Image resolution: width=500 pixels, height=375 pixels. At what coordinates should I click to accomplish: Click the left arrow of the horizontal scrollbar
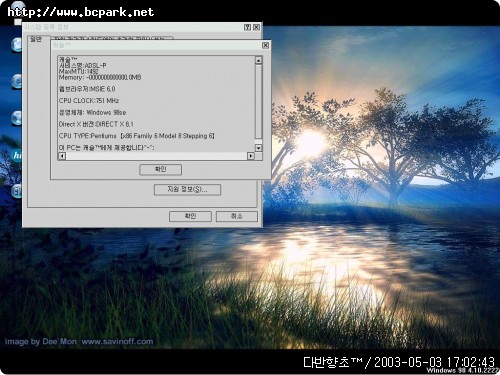[x=62, y=156]
